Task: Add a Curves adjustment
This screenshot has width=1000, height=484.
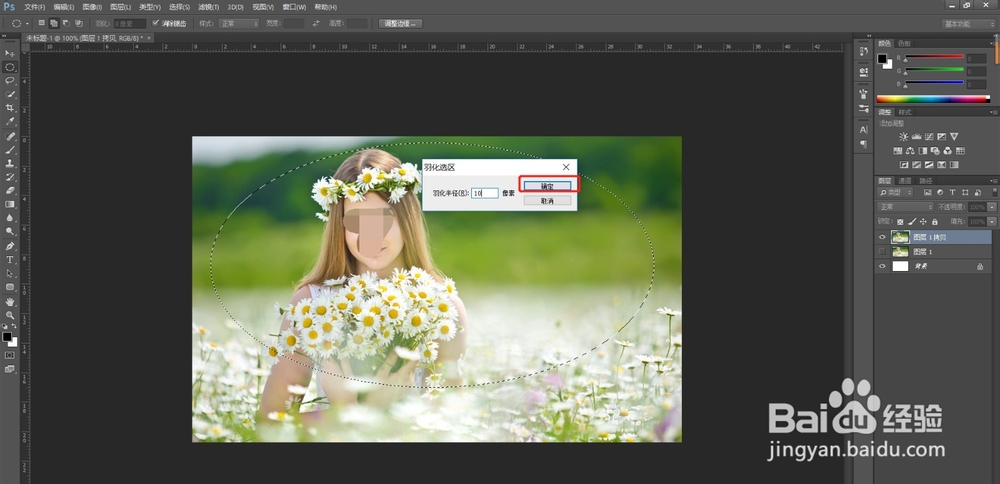Action: click(x=929, y=136)
